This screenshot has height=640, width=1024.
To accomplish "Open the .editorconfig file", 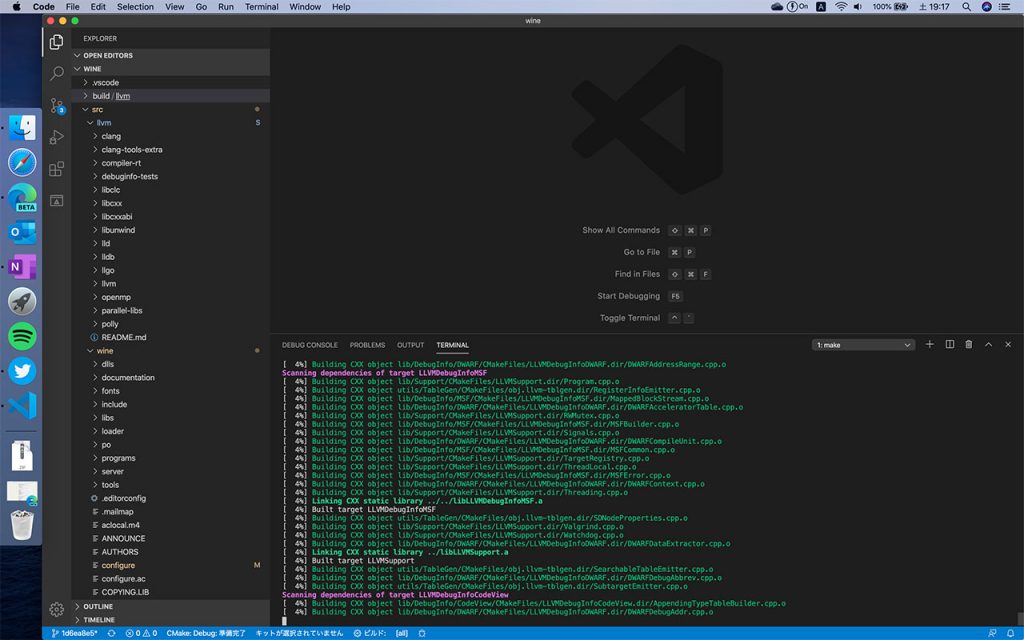I will click(170, 498).
